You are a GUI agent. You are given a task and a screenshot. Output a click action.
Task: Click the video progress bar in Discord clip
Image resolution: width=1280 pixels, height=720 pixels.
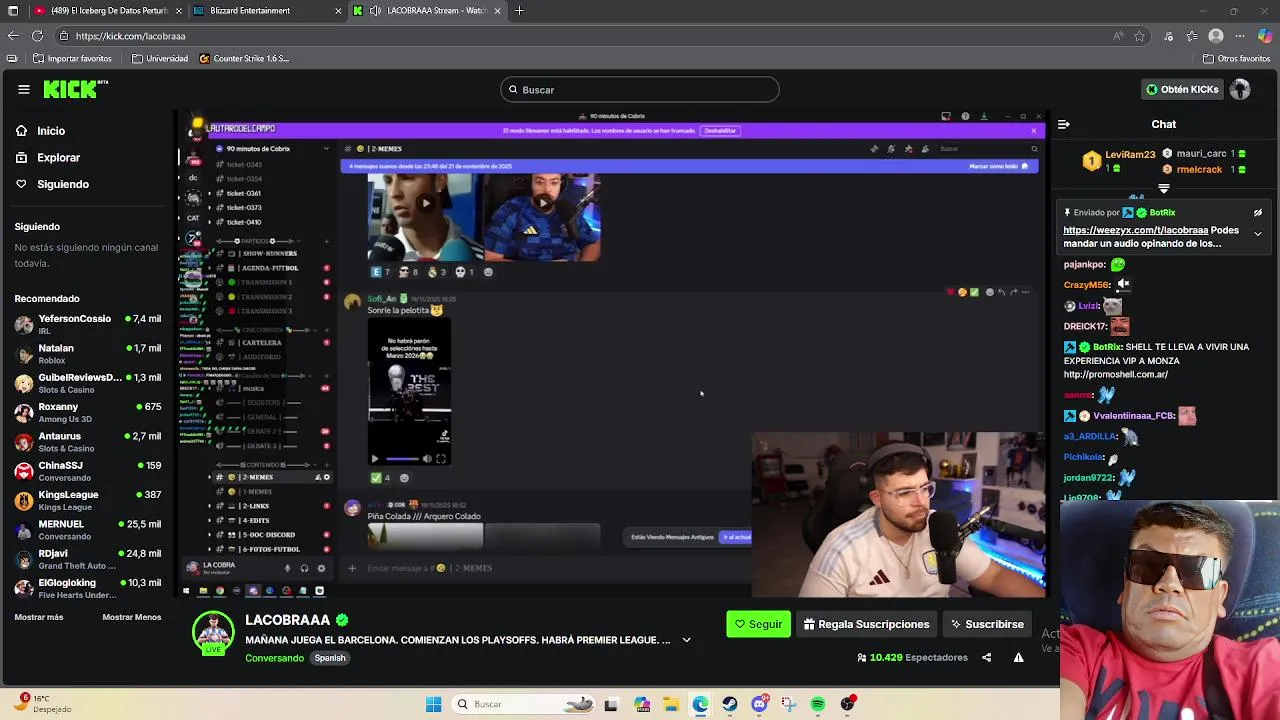click(x=401, y=459)
